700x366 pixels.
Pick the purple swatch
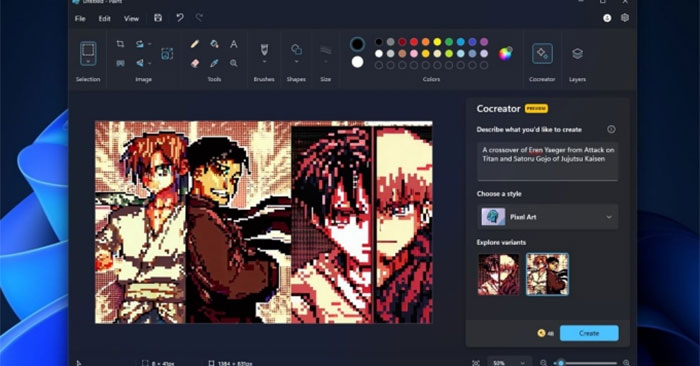point(484,42)
